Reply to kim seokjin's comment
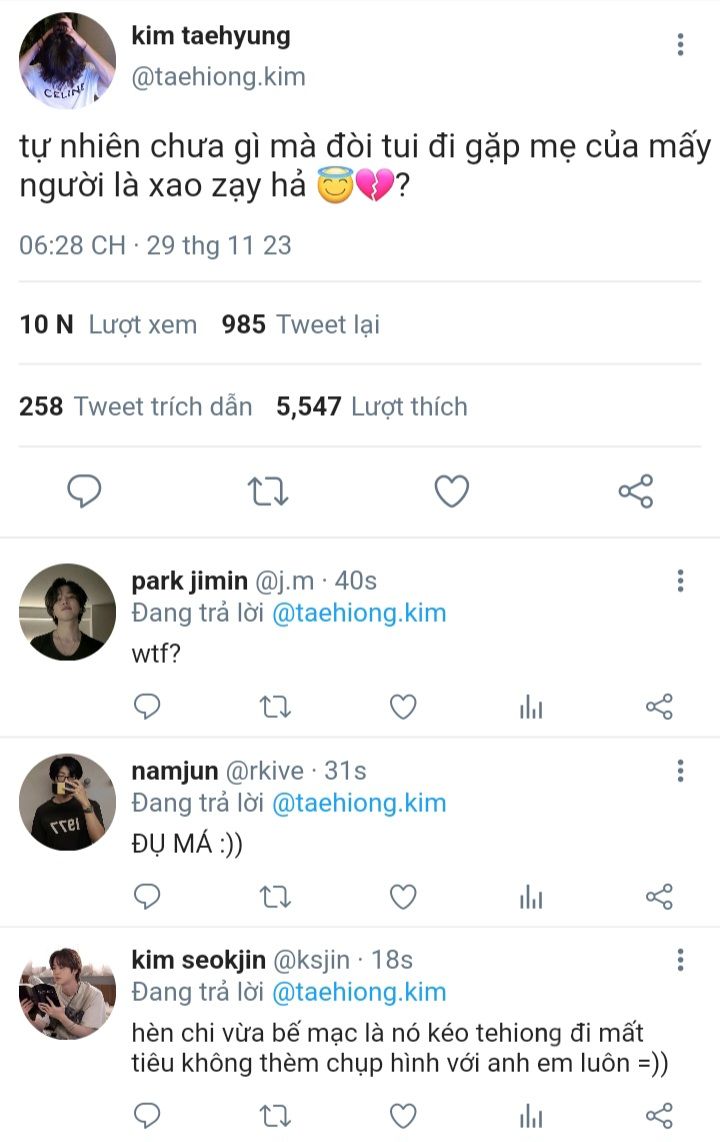The image size is (720, 1142). [147, 1115]
